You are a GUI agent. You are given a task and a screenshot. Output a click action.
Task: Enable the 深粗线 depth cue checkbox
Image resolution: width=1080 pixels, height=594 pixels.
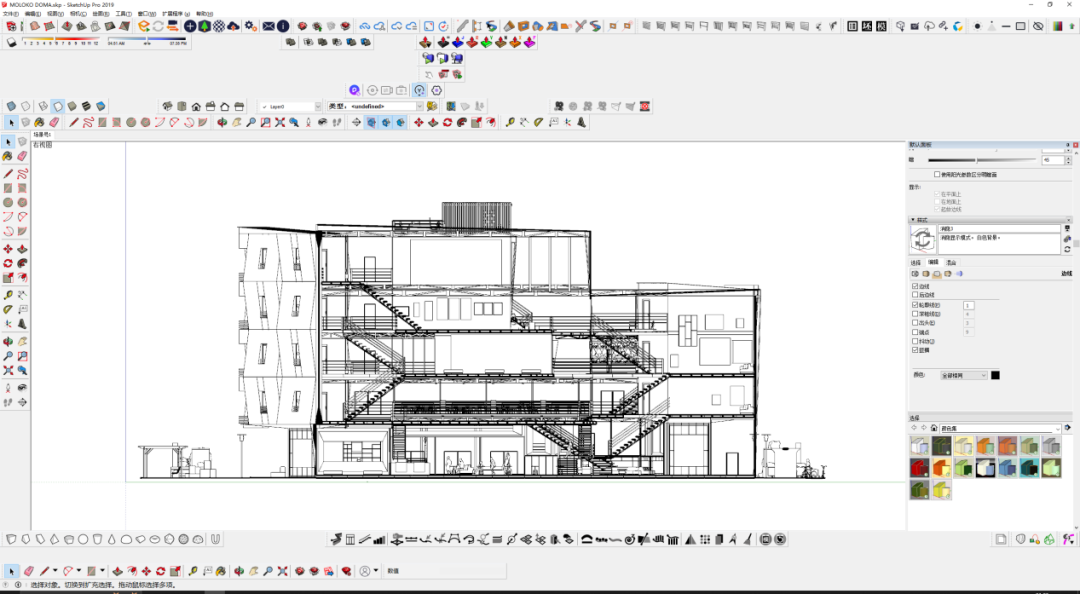click(x=915, y=314)
